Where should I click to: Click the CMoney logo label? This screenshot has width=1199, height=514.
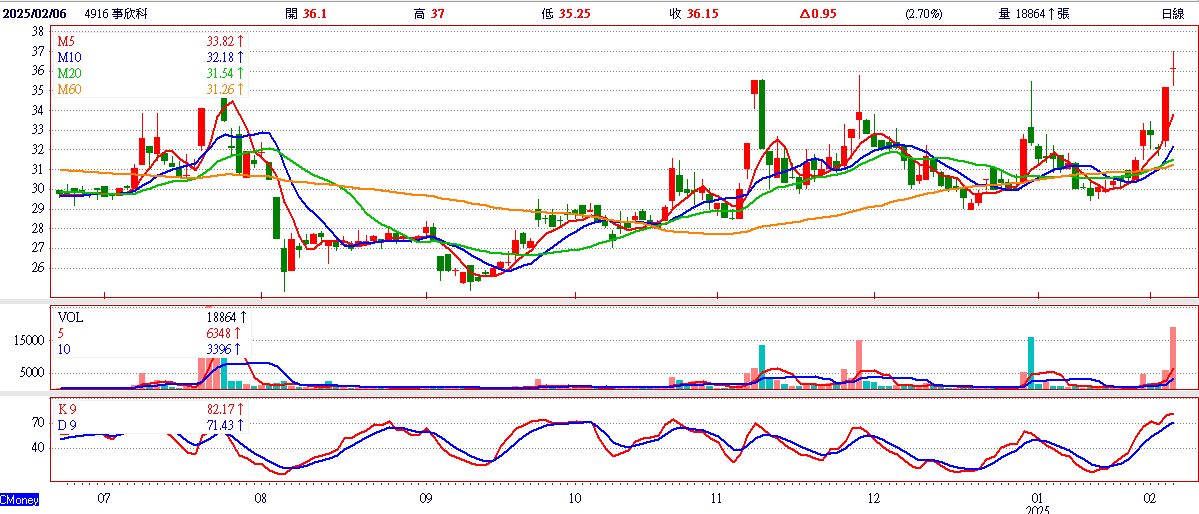(x=19, y=500)
